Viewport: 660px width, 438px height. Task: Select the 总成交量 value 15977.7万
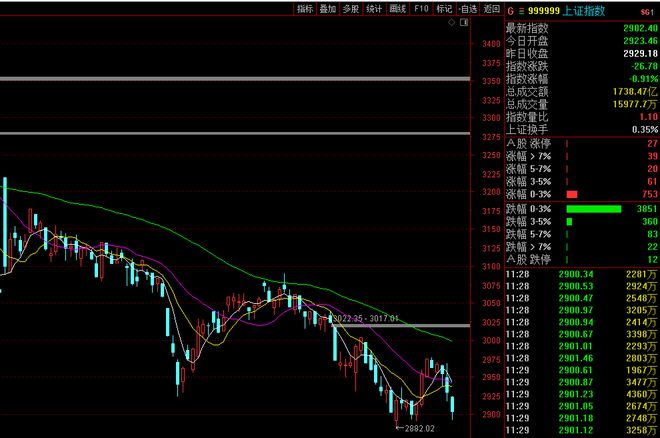635,104
